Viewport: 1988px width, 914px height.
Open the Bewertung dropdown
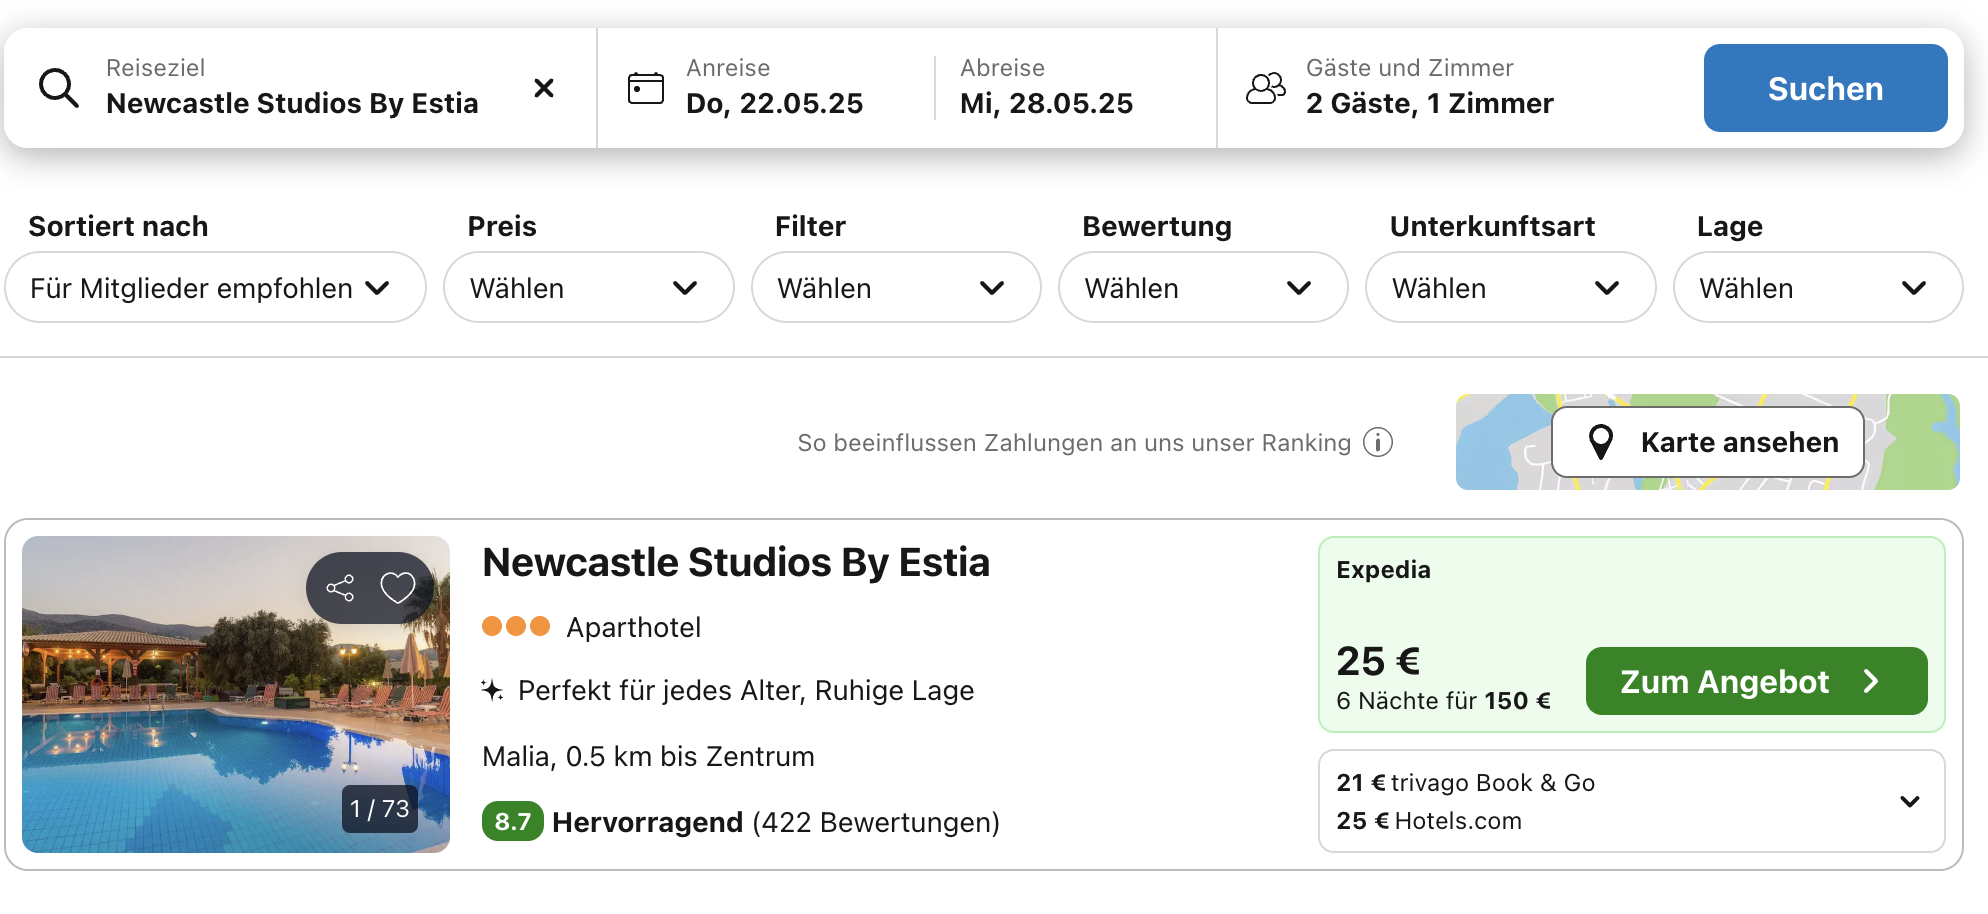(x=1203, y=288)
